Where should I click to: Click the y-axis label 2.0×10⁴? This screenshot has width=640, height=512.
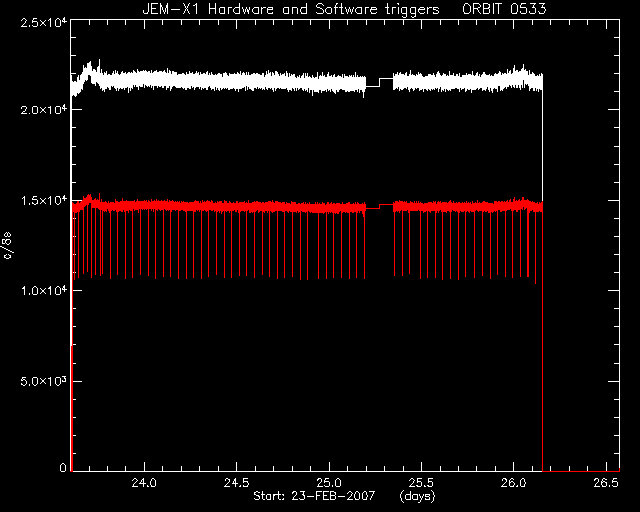pyautogui.click(x=44, y=110)
